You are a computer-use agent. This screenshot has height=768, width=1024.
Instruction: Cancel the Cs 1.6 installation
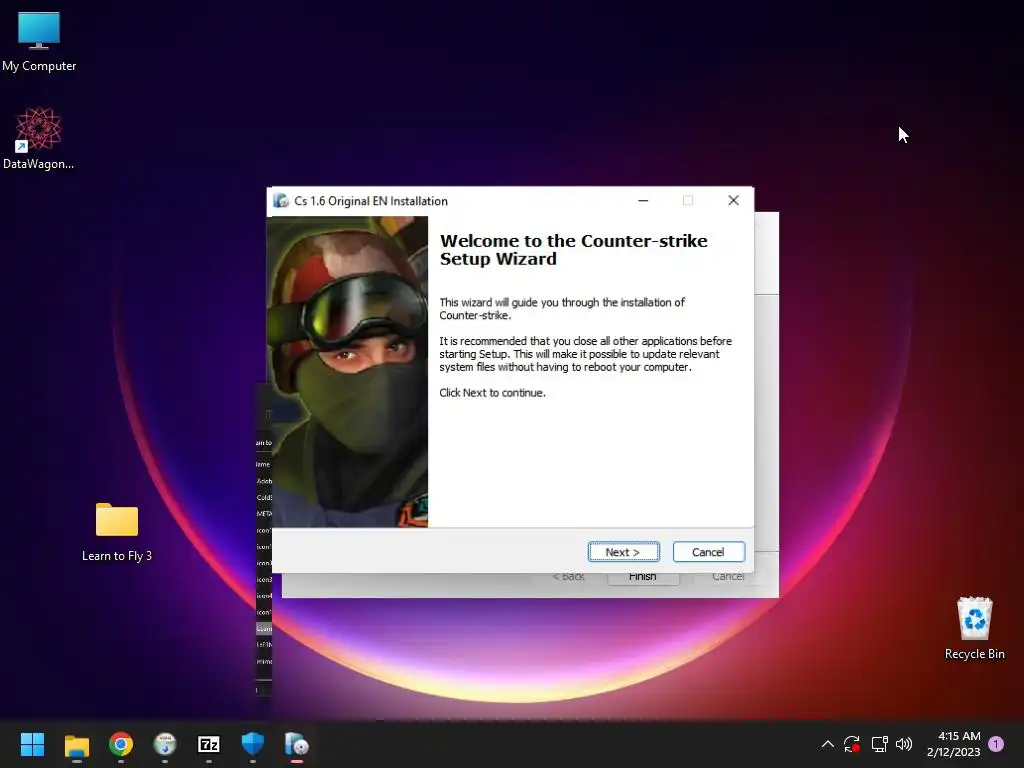click(709, 552)
